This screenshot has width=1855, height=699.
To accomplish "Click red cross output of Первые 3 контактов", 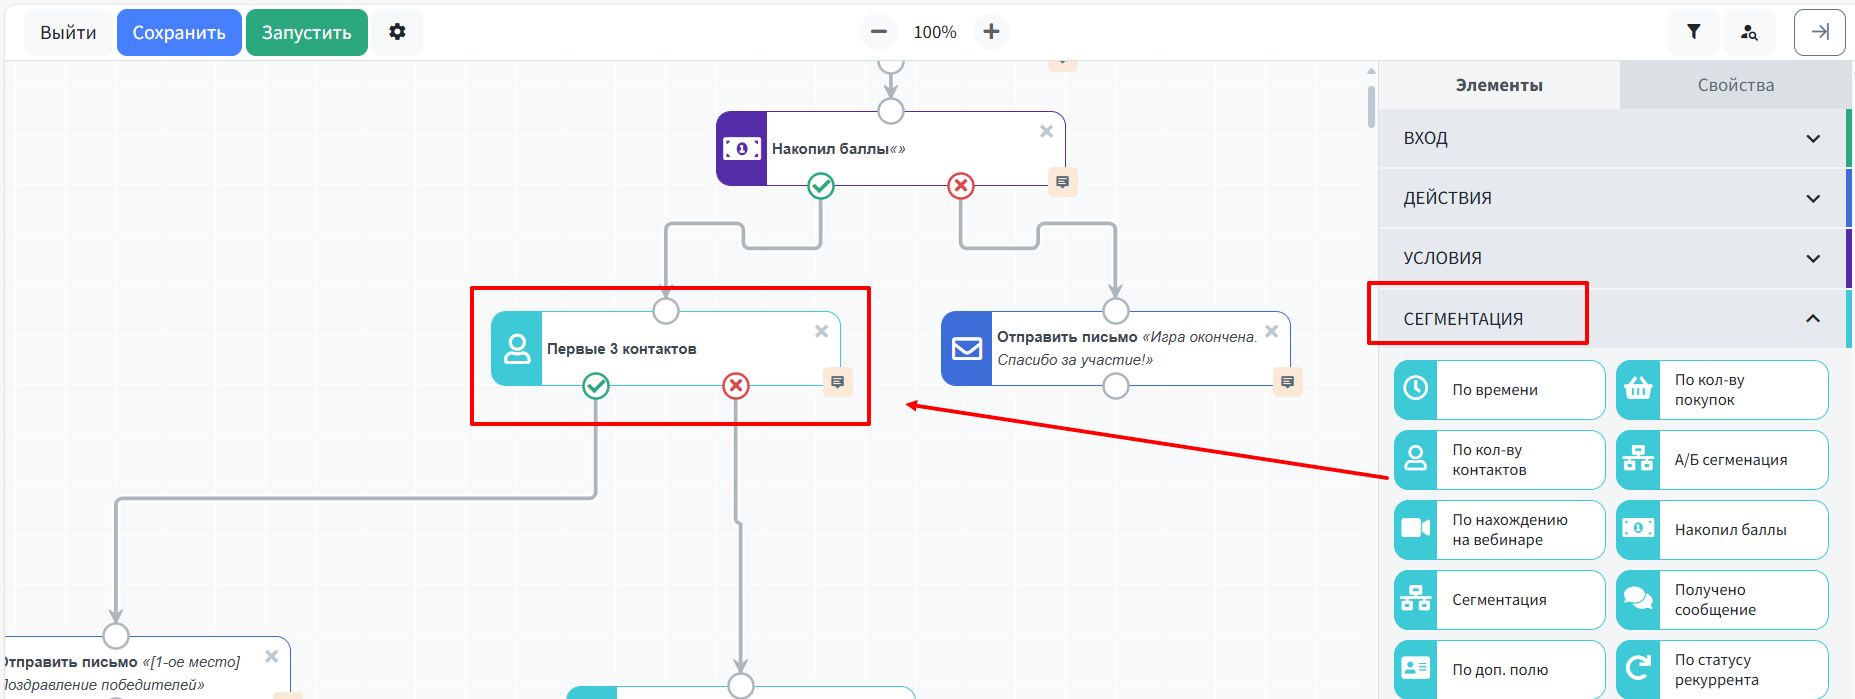I will point(736,385).
